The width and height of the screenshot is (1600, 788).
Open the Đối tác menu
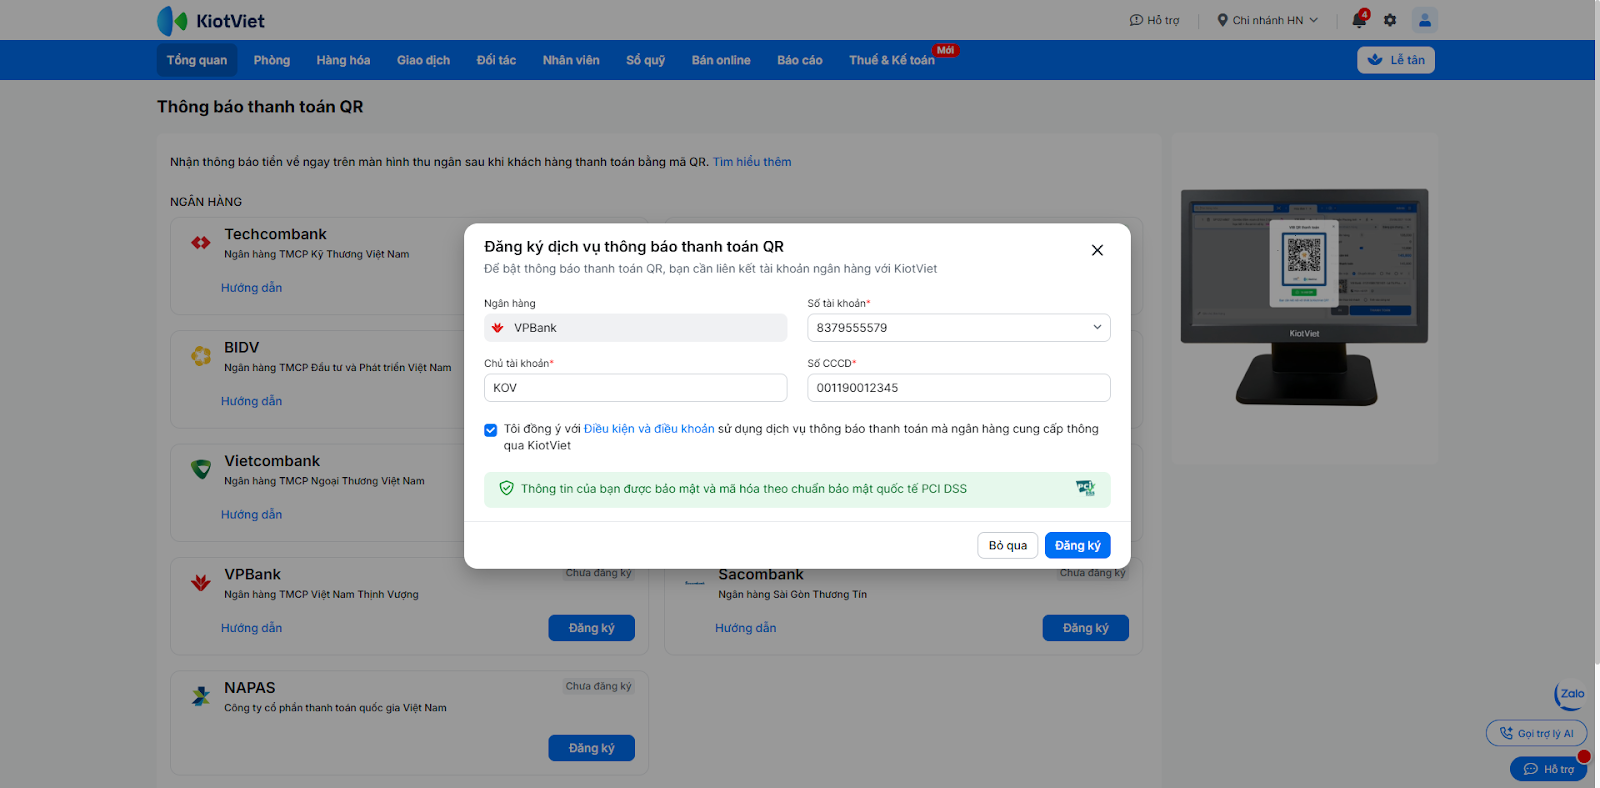pos(496,60)
